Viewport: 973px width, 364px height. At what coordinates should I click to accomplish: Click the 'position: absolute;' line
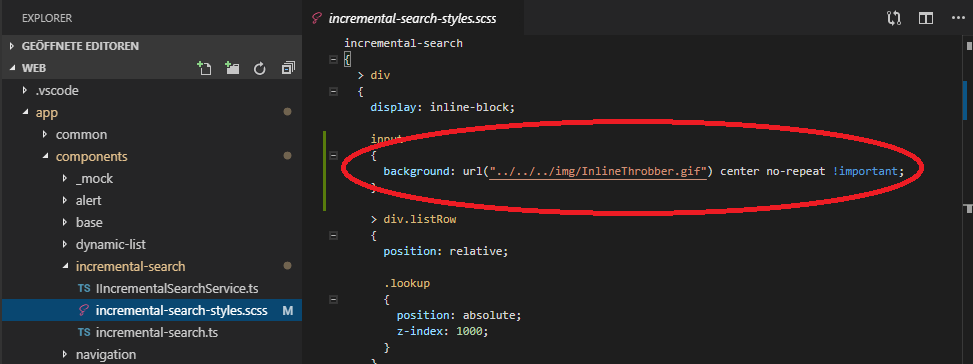coord(459,316)
